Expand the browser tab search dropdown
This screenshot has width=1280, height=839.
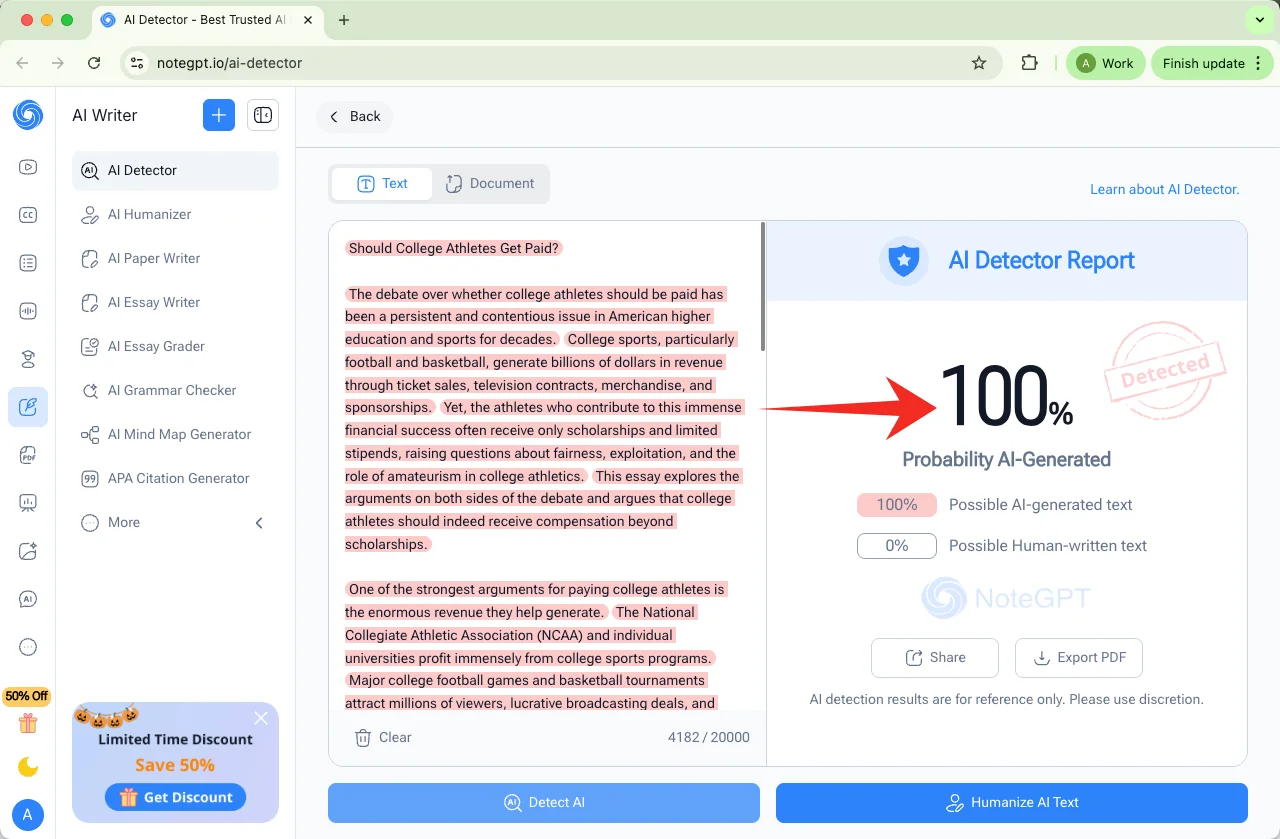pos(1258,20)
